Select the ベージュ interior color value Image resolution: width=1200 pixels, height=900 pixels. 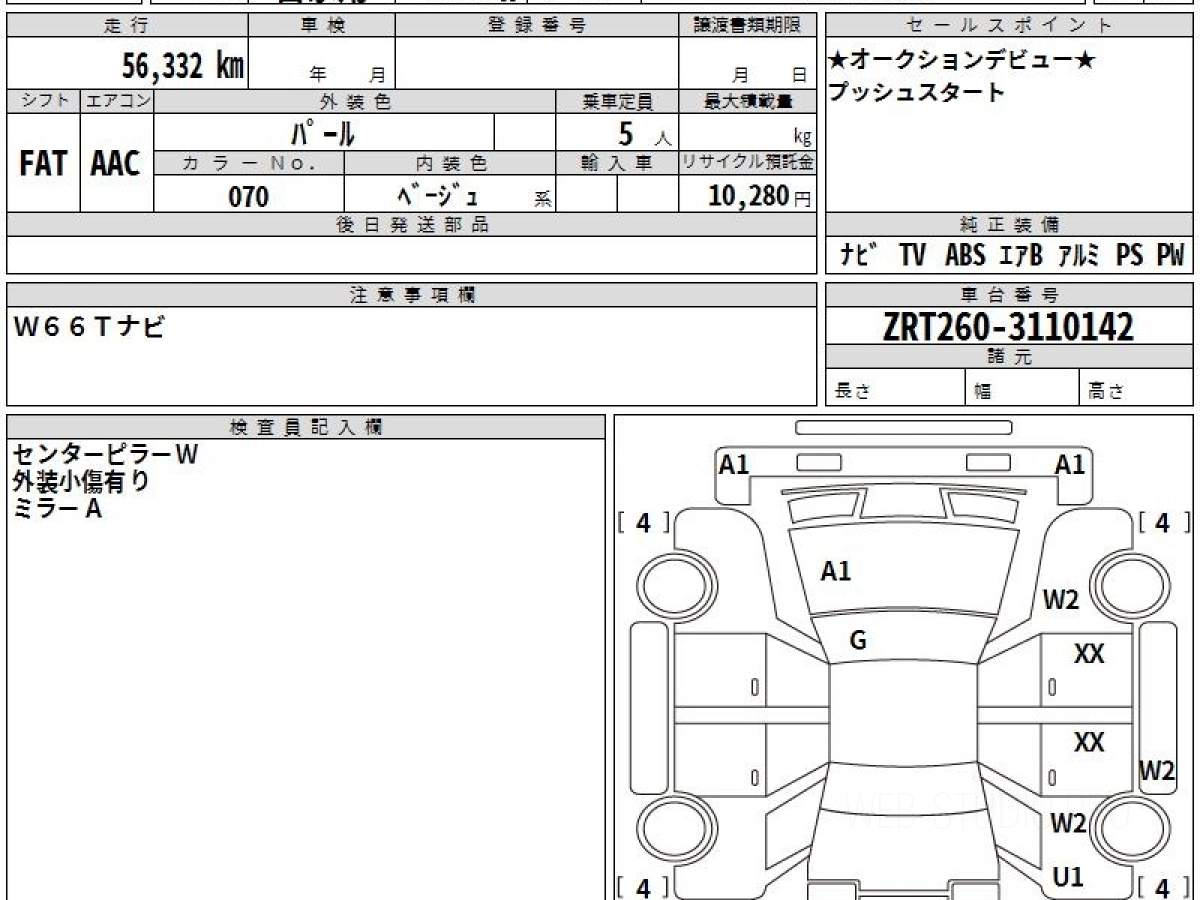437,195
